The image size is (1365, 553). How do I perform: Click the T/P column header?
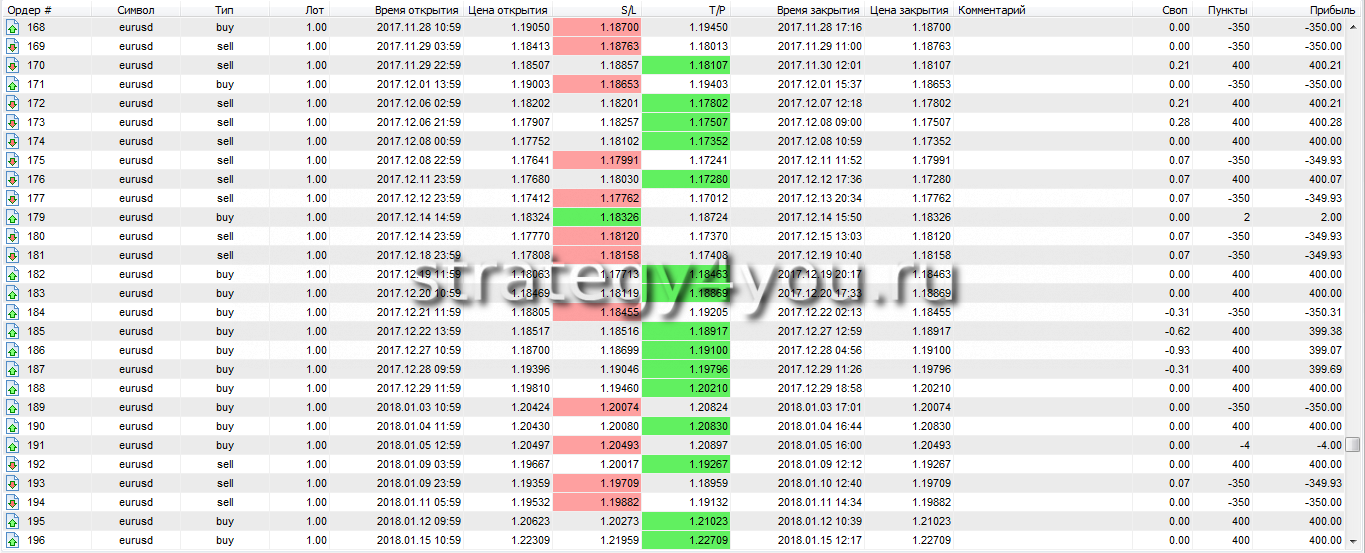point(691,9)
